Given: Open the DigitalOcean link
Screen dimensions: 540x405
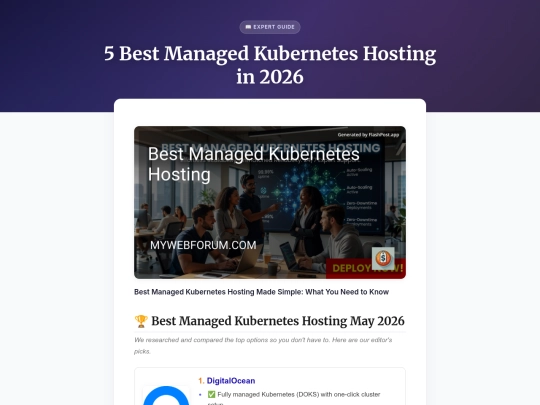Looking at the screenshot, I should [x=231, y=381].
